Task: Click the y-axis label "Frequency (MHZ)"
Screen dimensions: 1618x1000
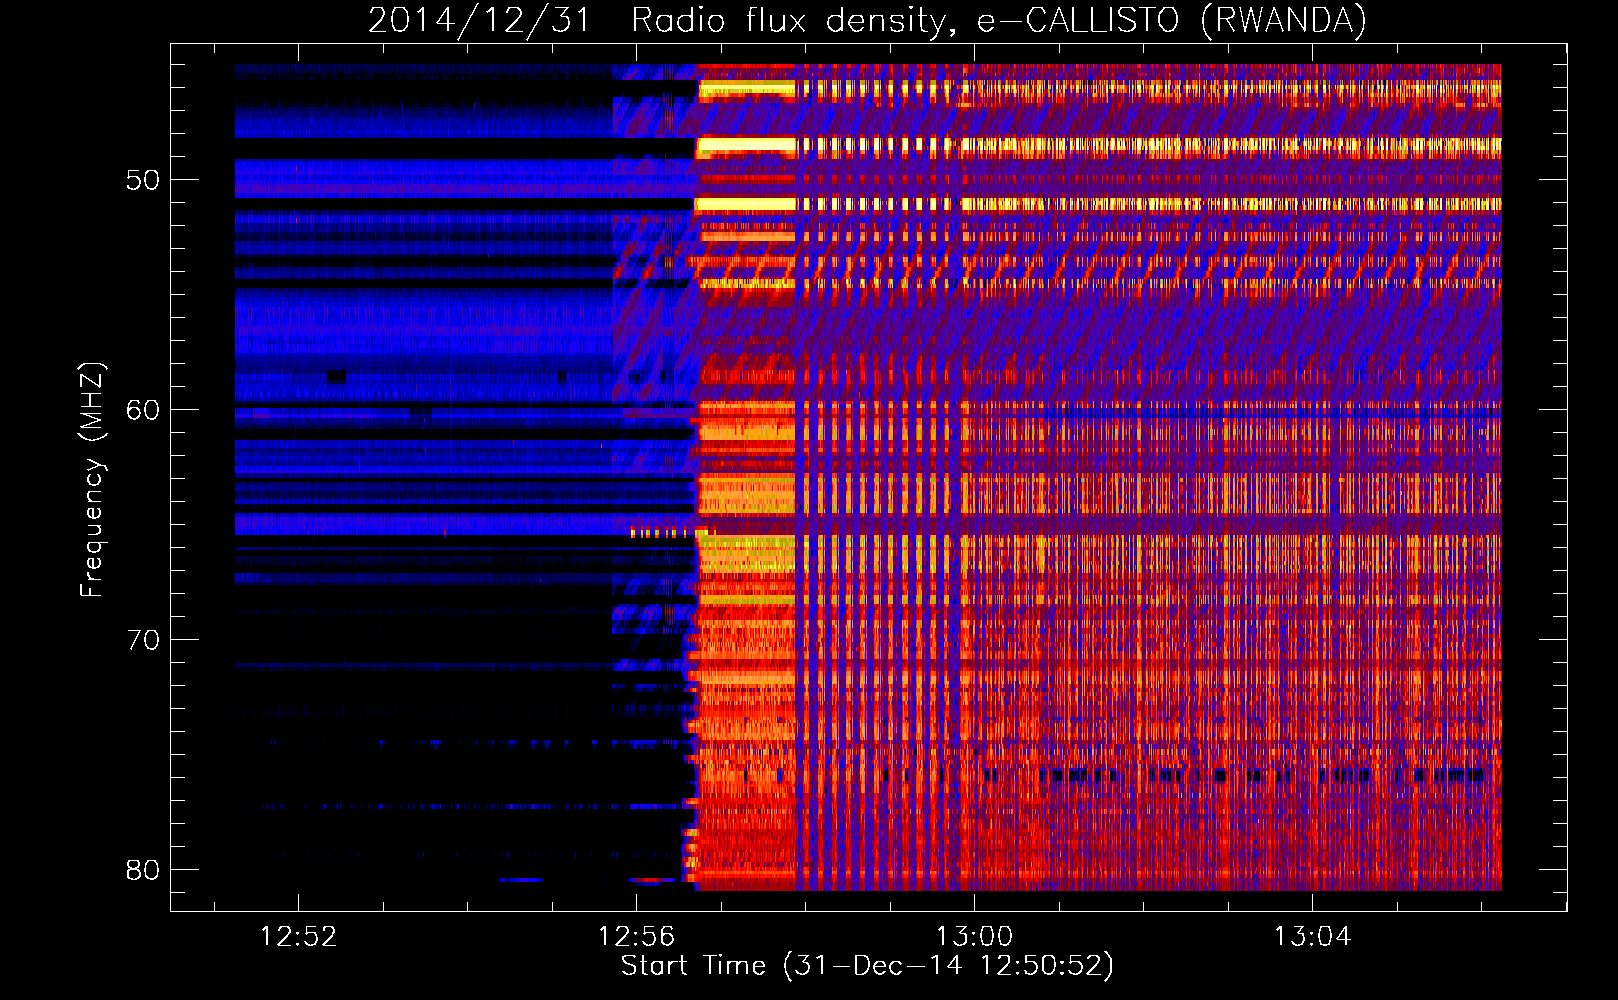Action: coord(92,480)
